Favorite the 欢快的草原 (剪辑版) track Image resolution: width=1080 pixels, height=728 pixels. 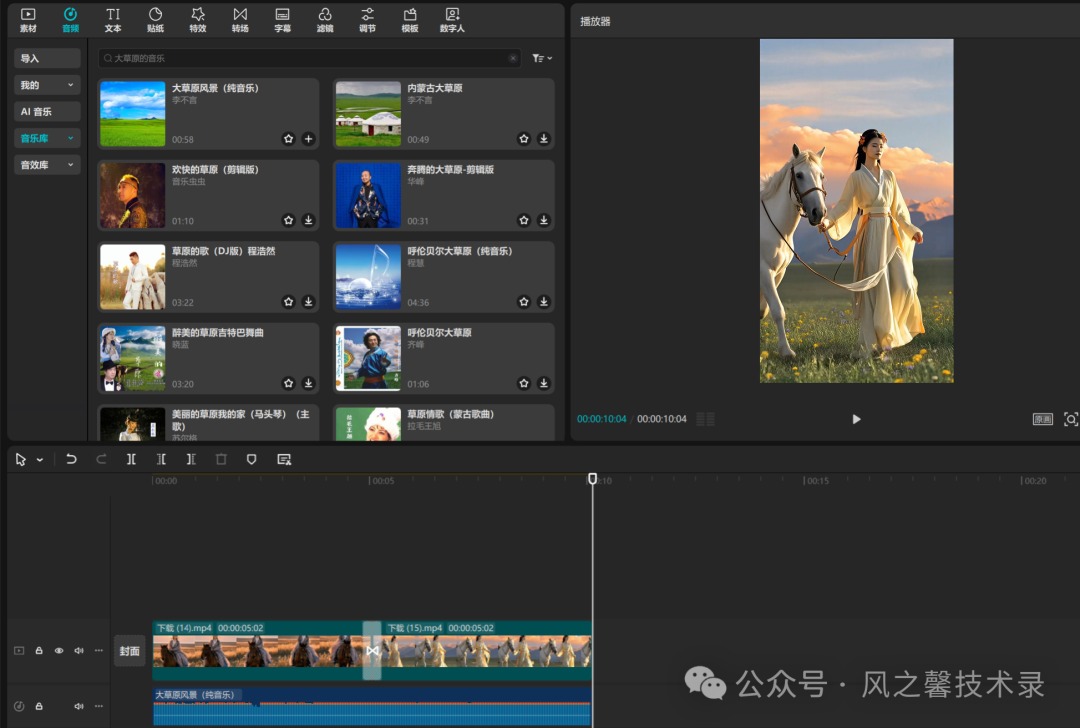tap(289, 220)
